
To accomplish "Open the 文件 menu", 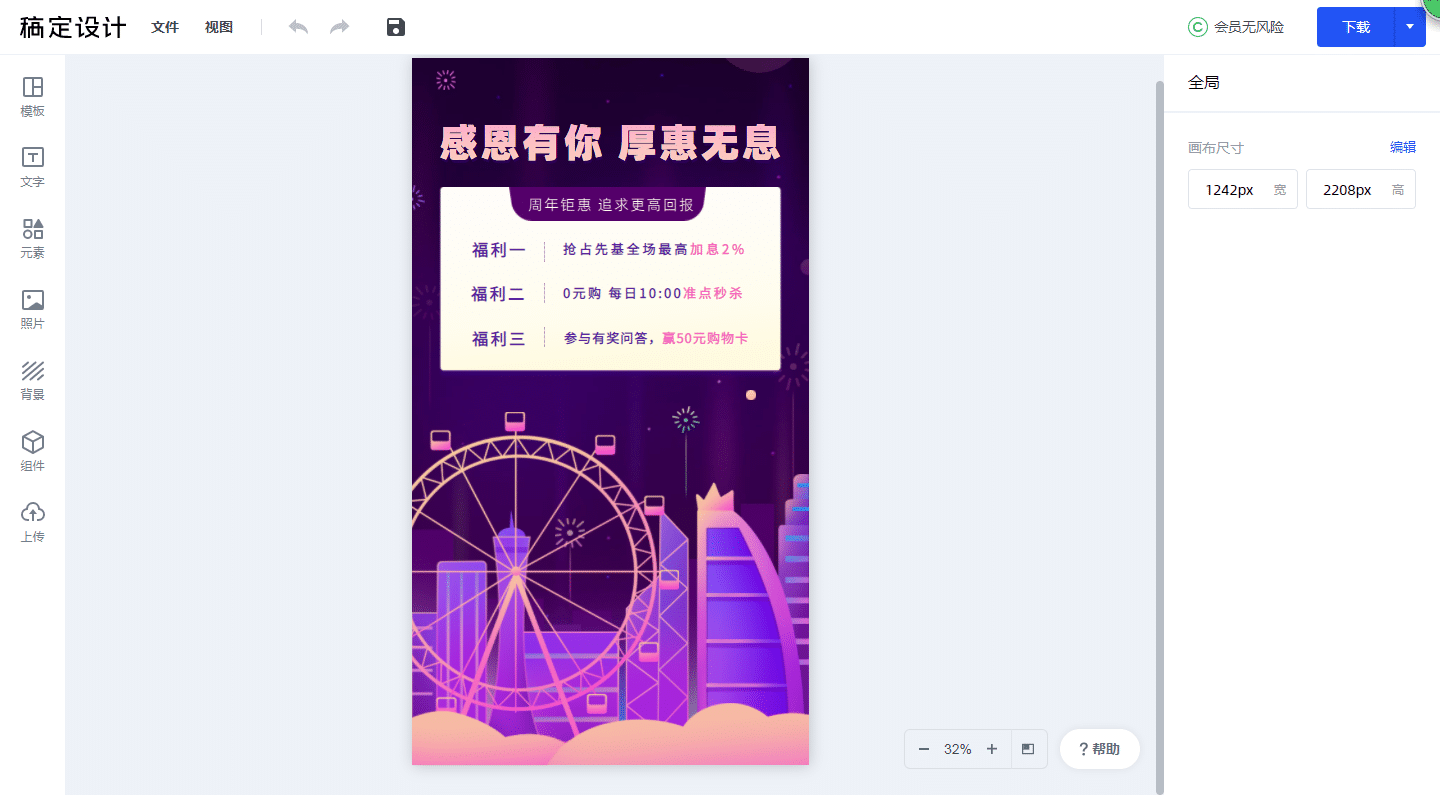I will [x=165, y=27].
